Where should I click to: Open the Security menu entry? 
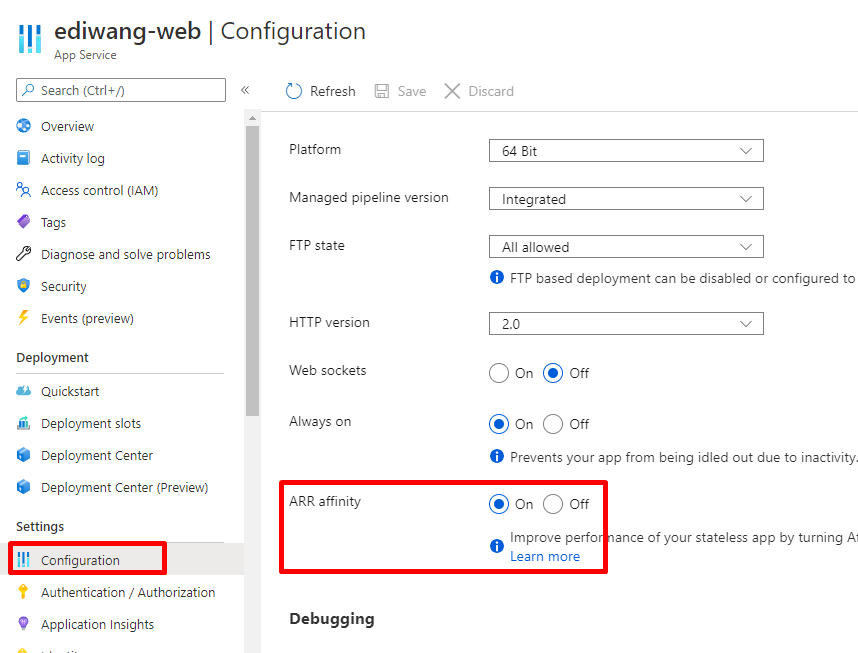click(63, 287)
